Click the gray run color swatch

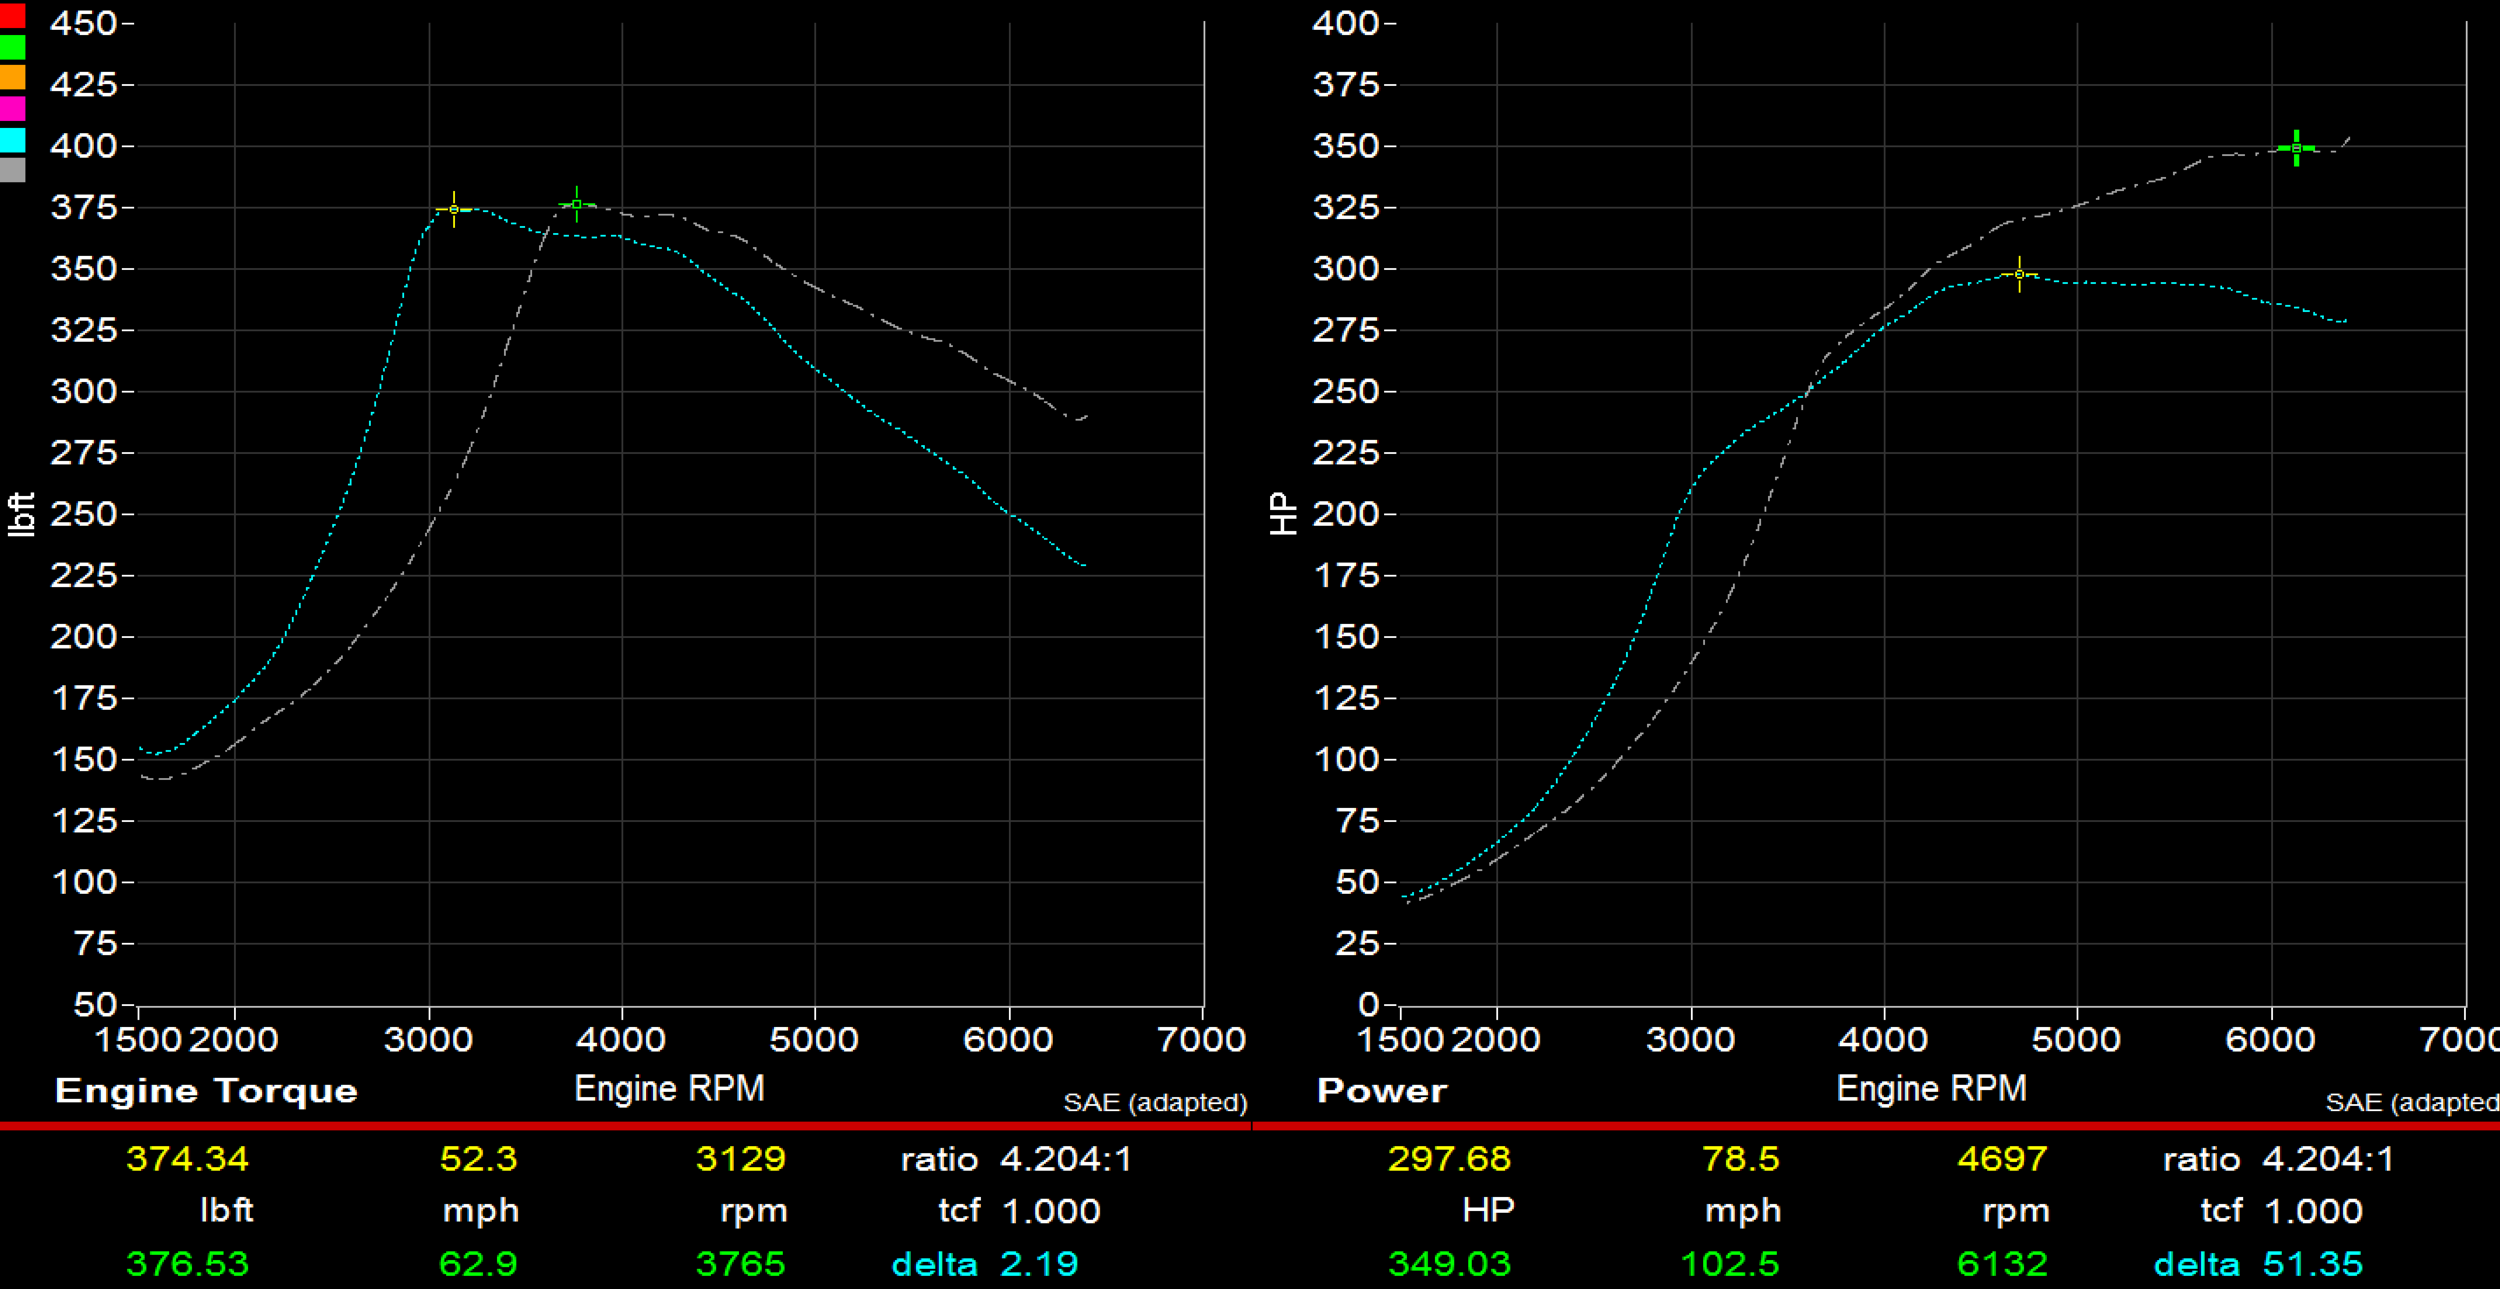pos(12,170)
